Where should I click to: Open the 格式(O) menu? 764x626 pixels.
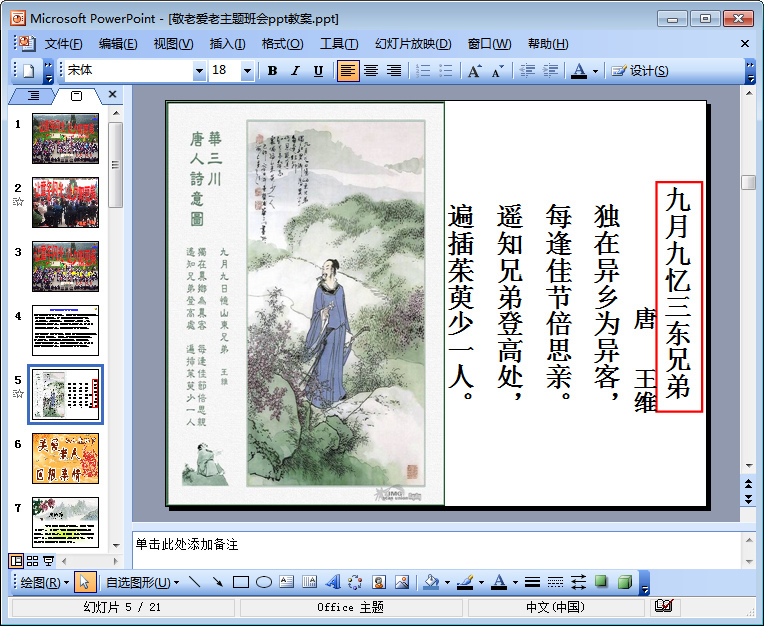282,44
